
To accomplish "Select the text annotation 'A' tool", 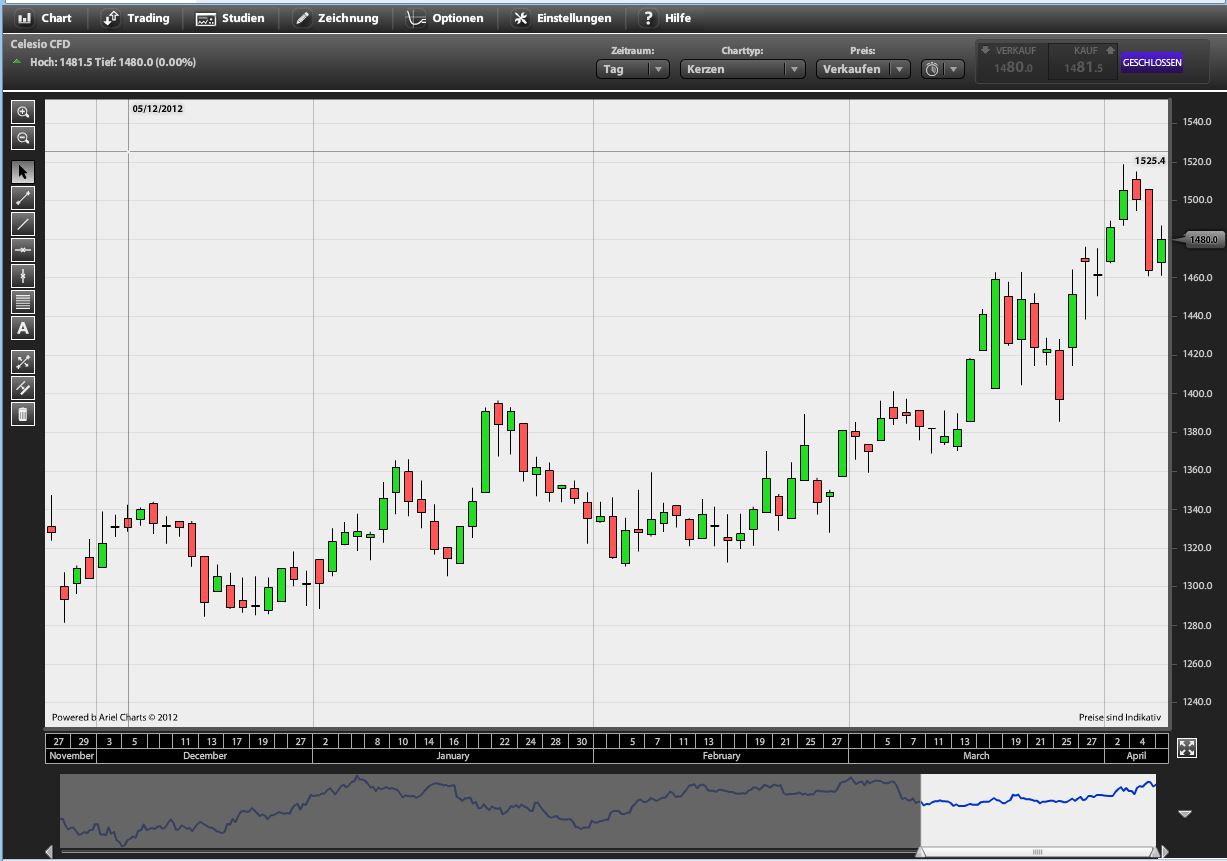I will coord(23,328).
